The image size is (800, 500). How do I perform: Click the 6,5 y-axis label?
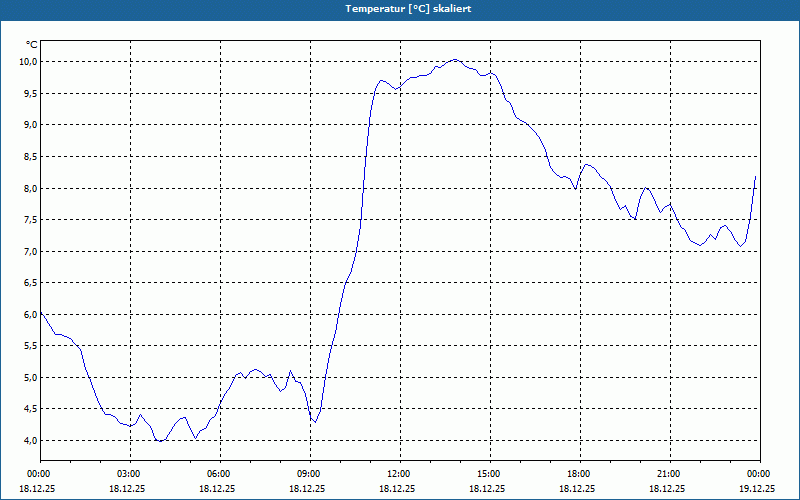pos(31,283)
